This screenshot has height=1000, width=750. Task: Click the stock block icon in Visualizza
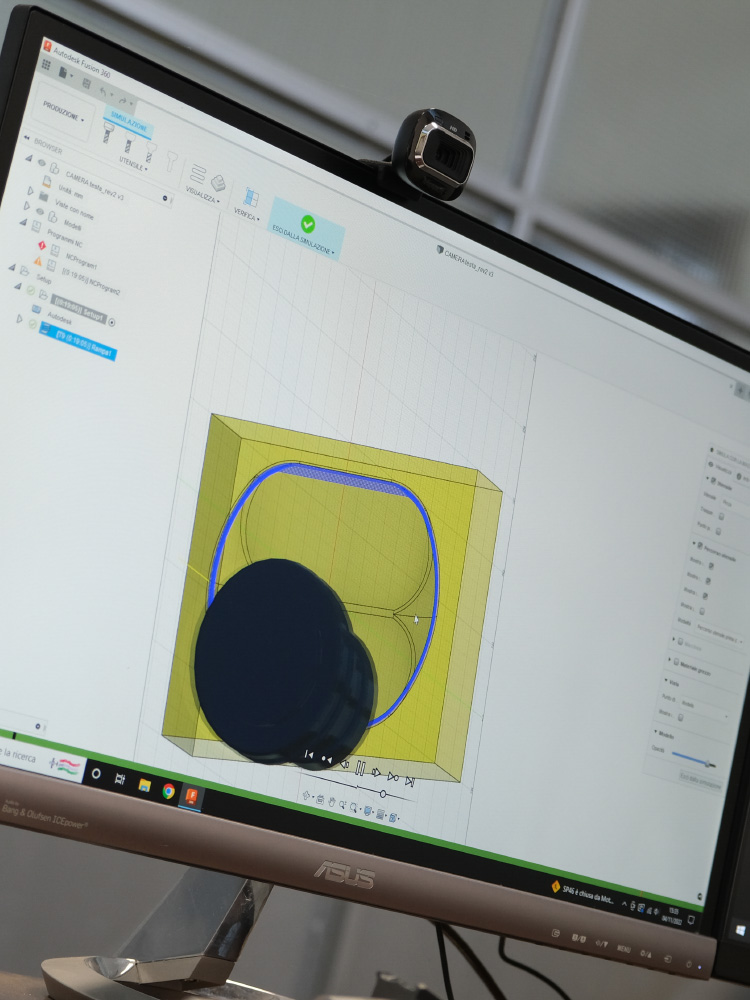click(x=218, y=183)
